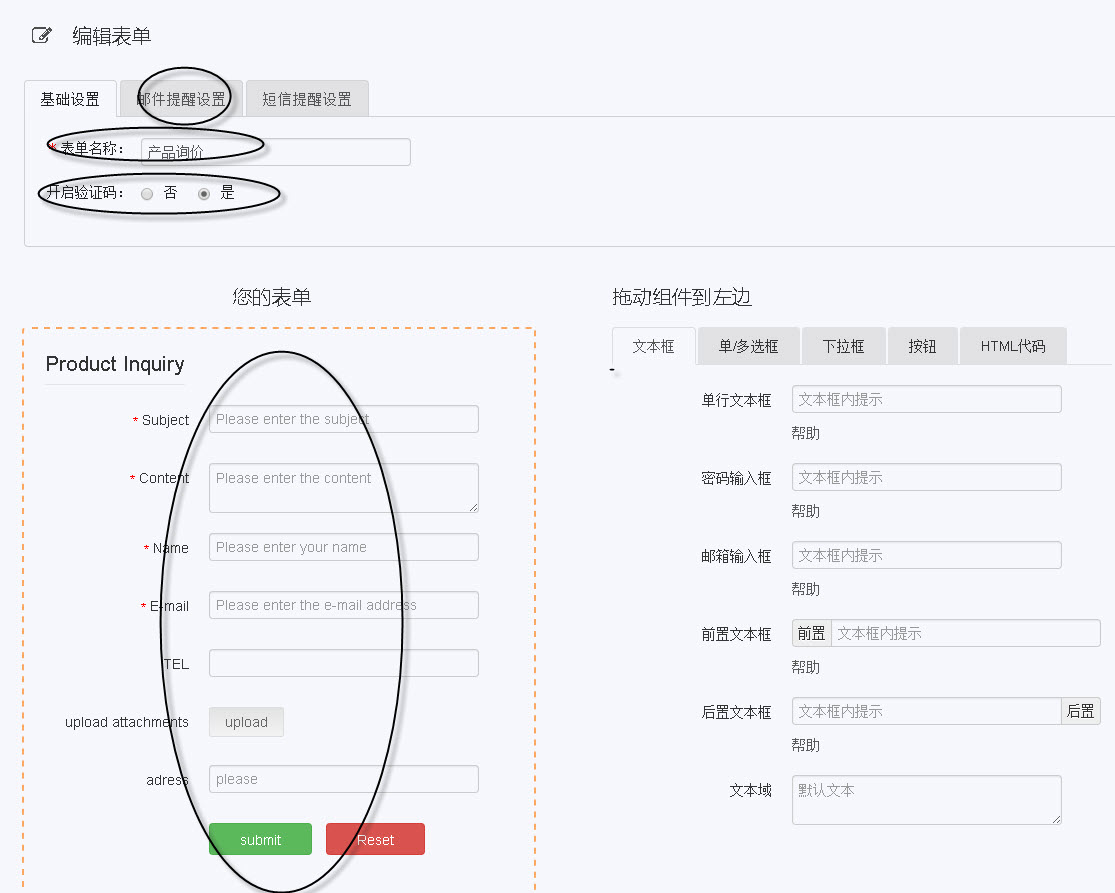
Task: Click the 后置 suffix button on 后置文本框
Action: tap(1081, 711)
